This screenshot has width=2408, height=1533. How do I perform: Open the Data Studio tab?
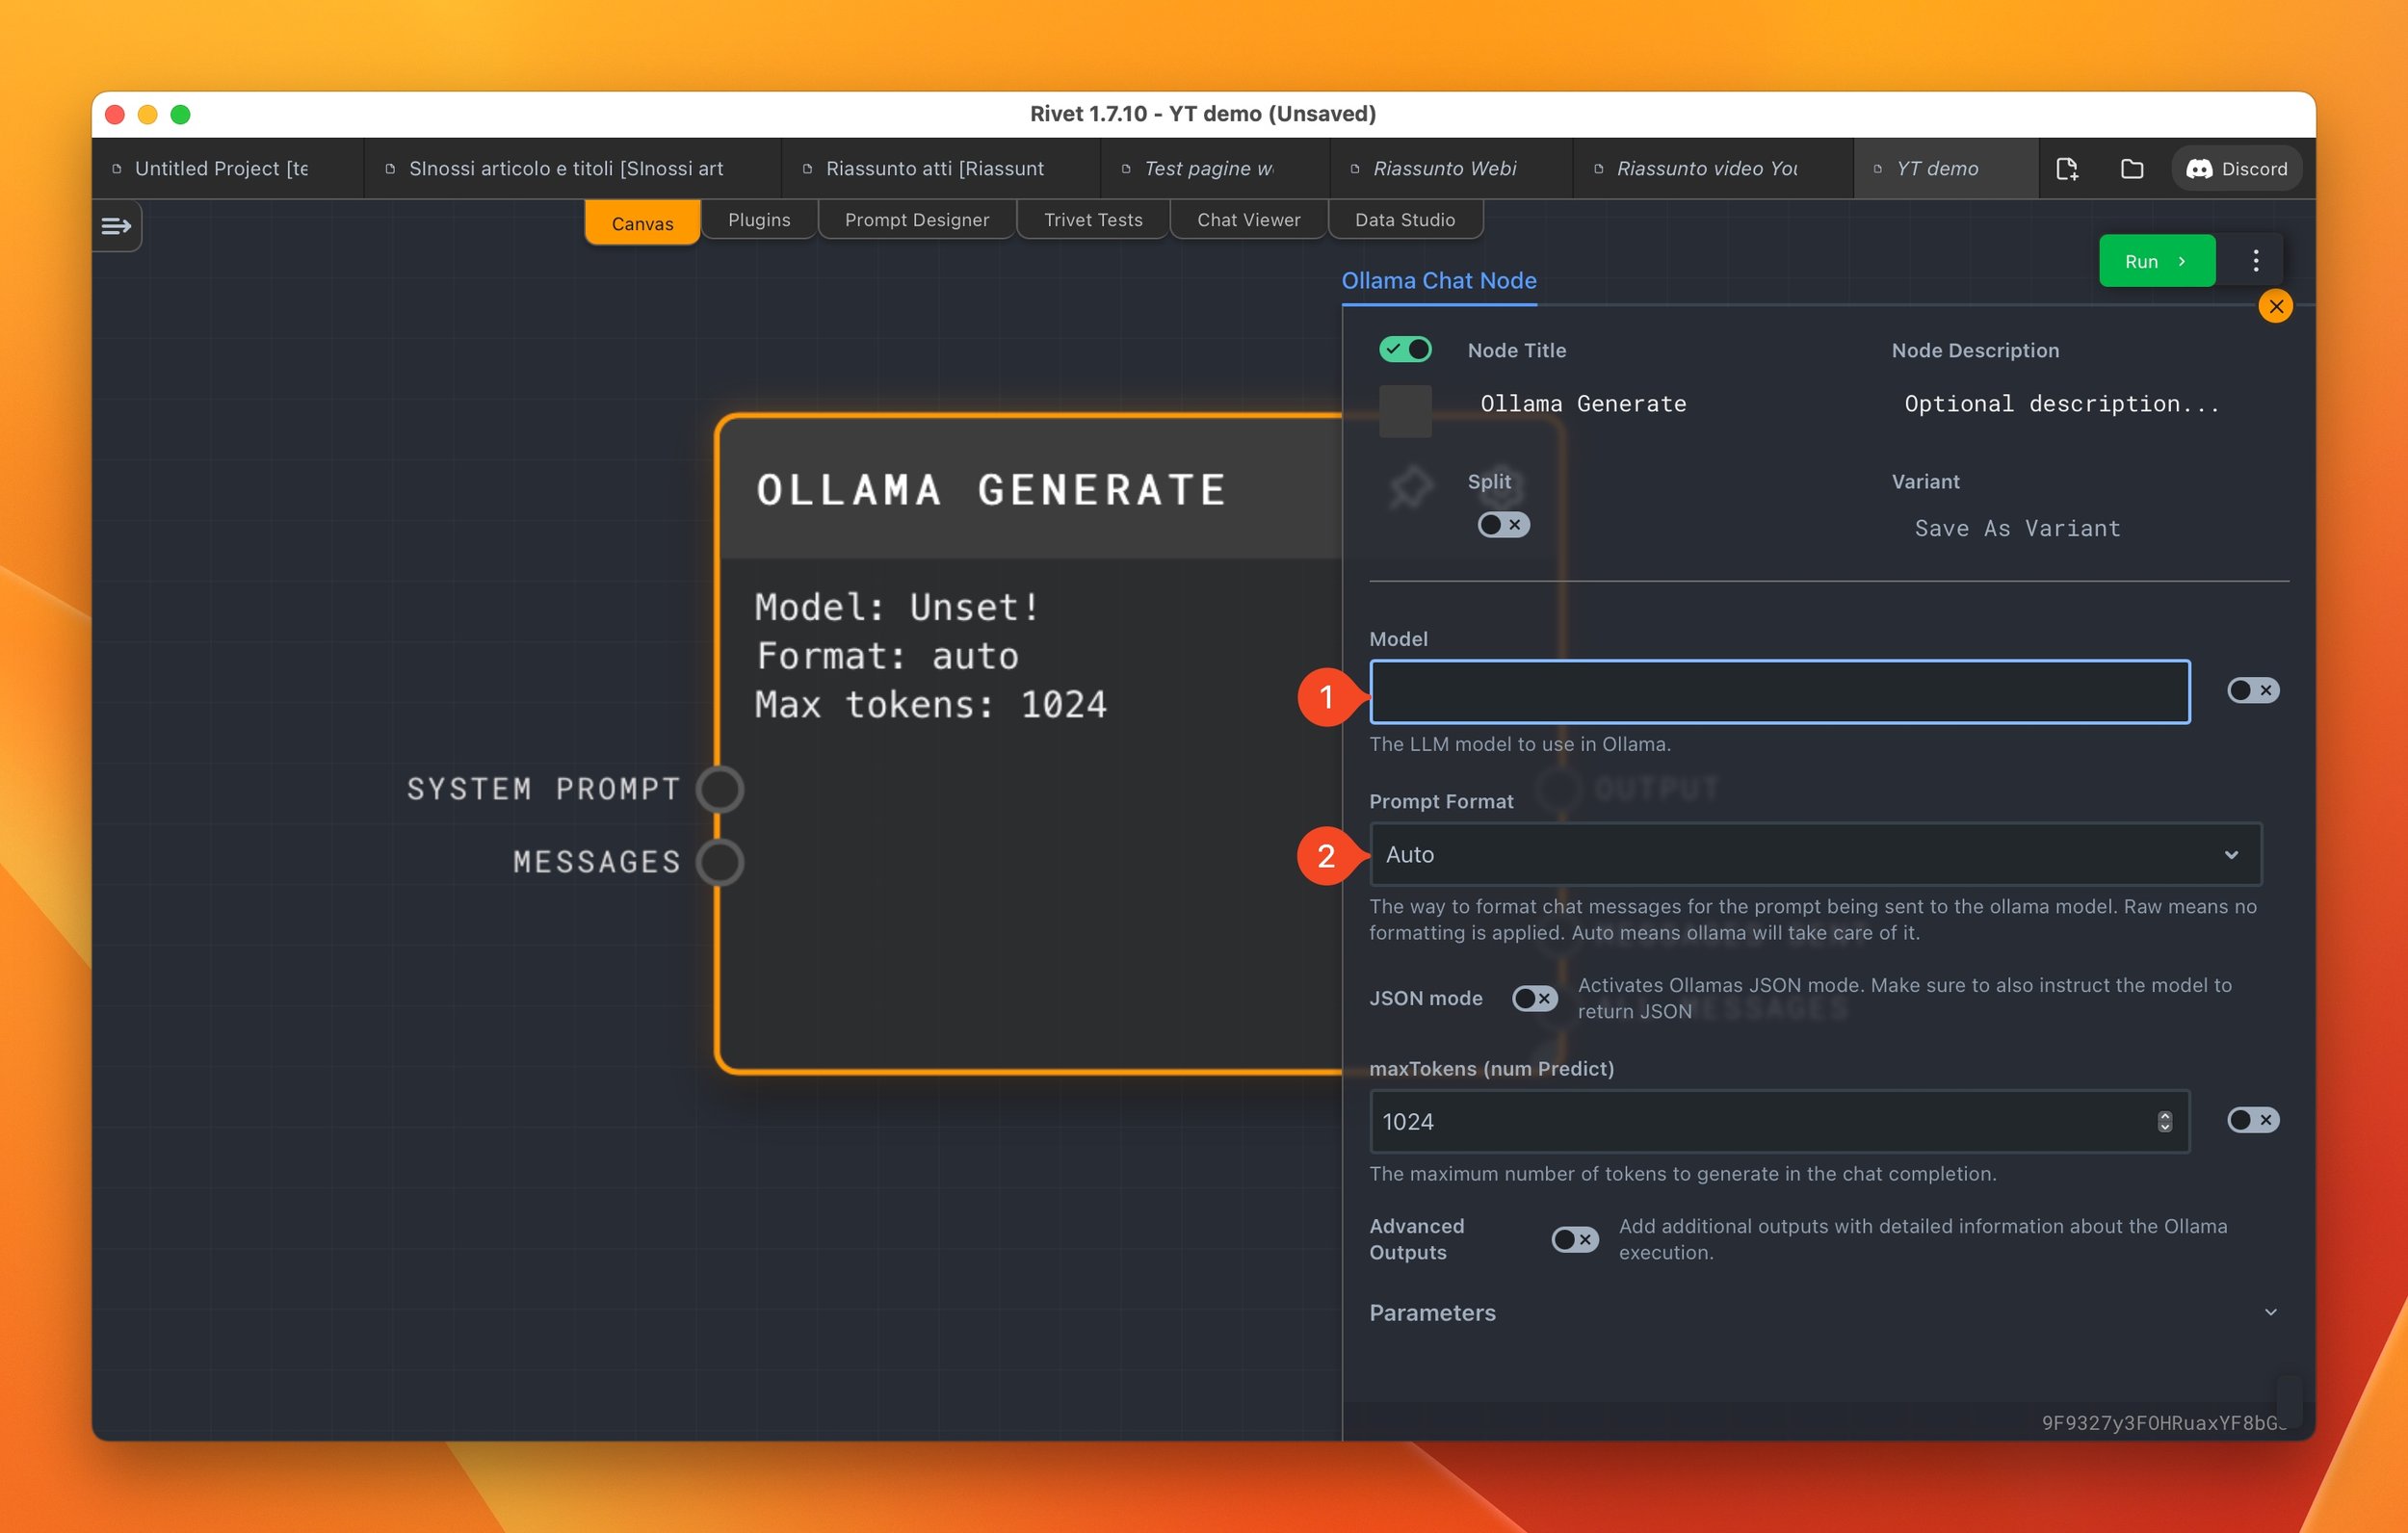(1405, 220)
